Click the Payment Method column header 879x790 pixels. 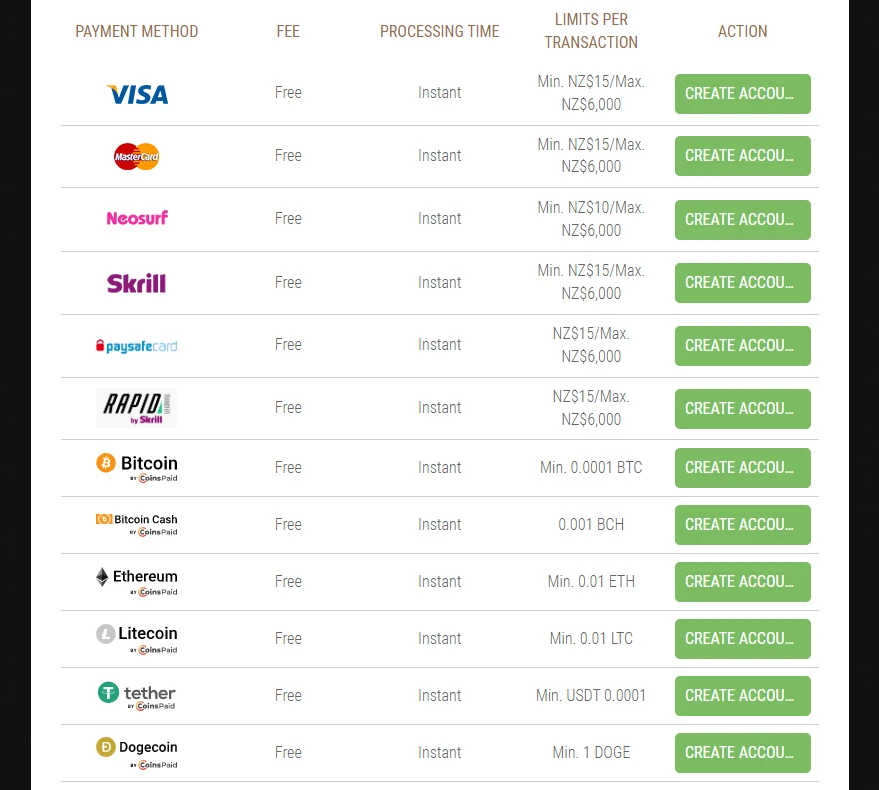pyautogui.click(x=137, y=31)
